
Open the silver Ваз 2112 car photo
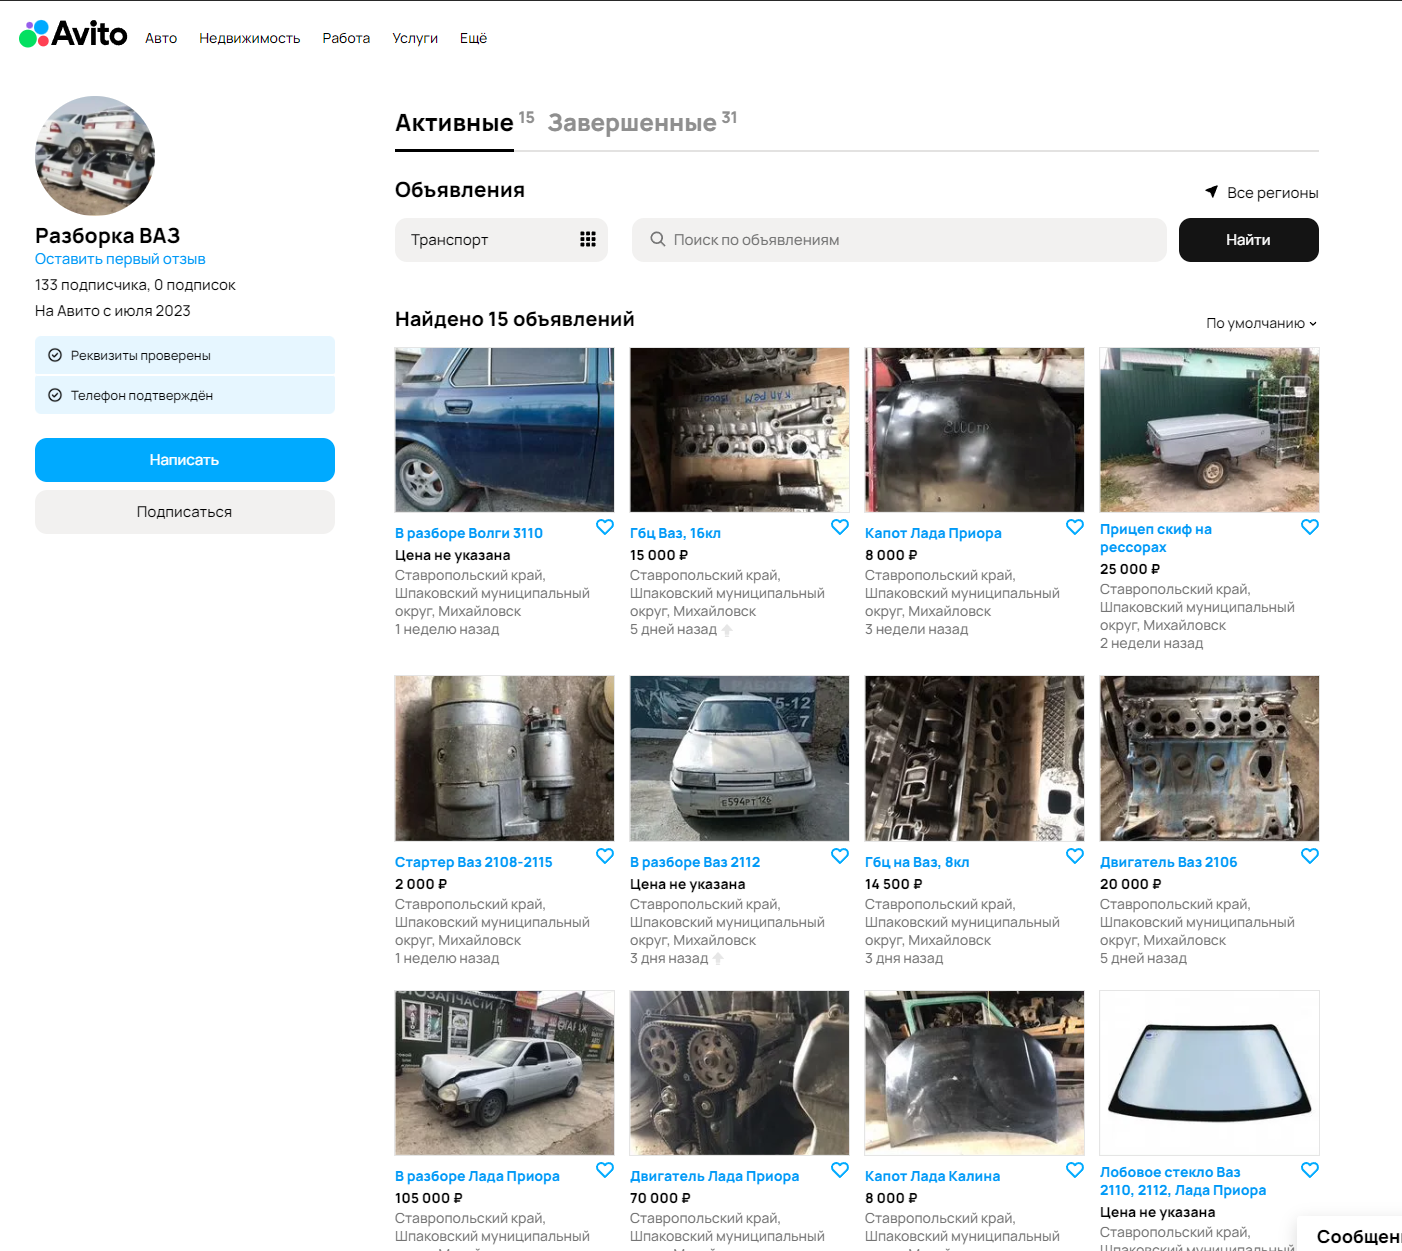740,758
